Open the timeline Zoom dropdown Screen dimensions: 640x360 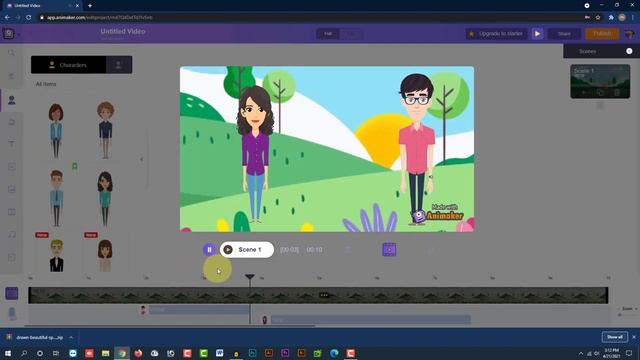click(x=629, y=309)
